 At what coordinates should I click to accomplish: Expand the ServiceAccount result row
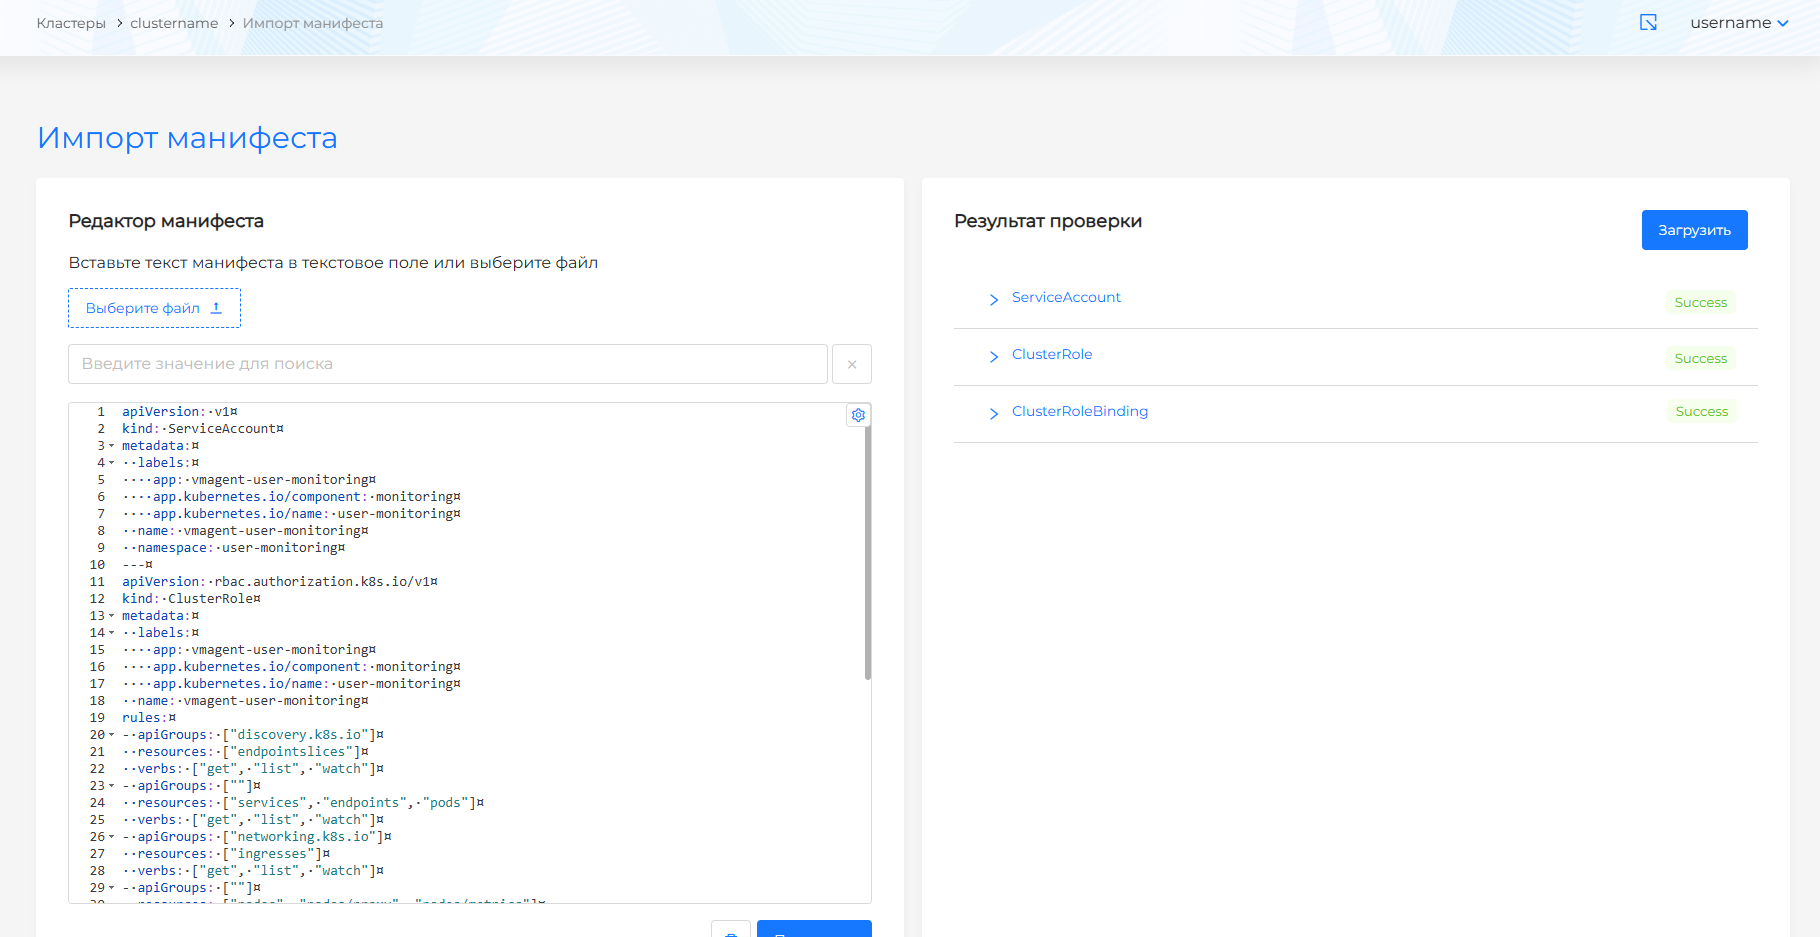pos(994,299)
